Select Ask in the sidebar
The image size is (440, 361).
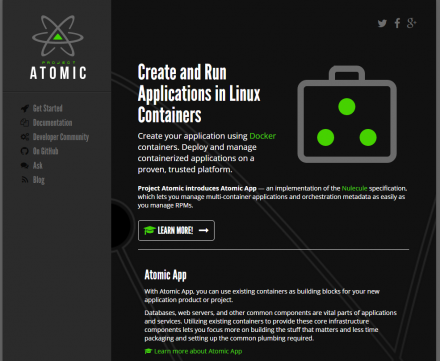point(38,166)
